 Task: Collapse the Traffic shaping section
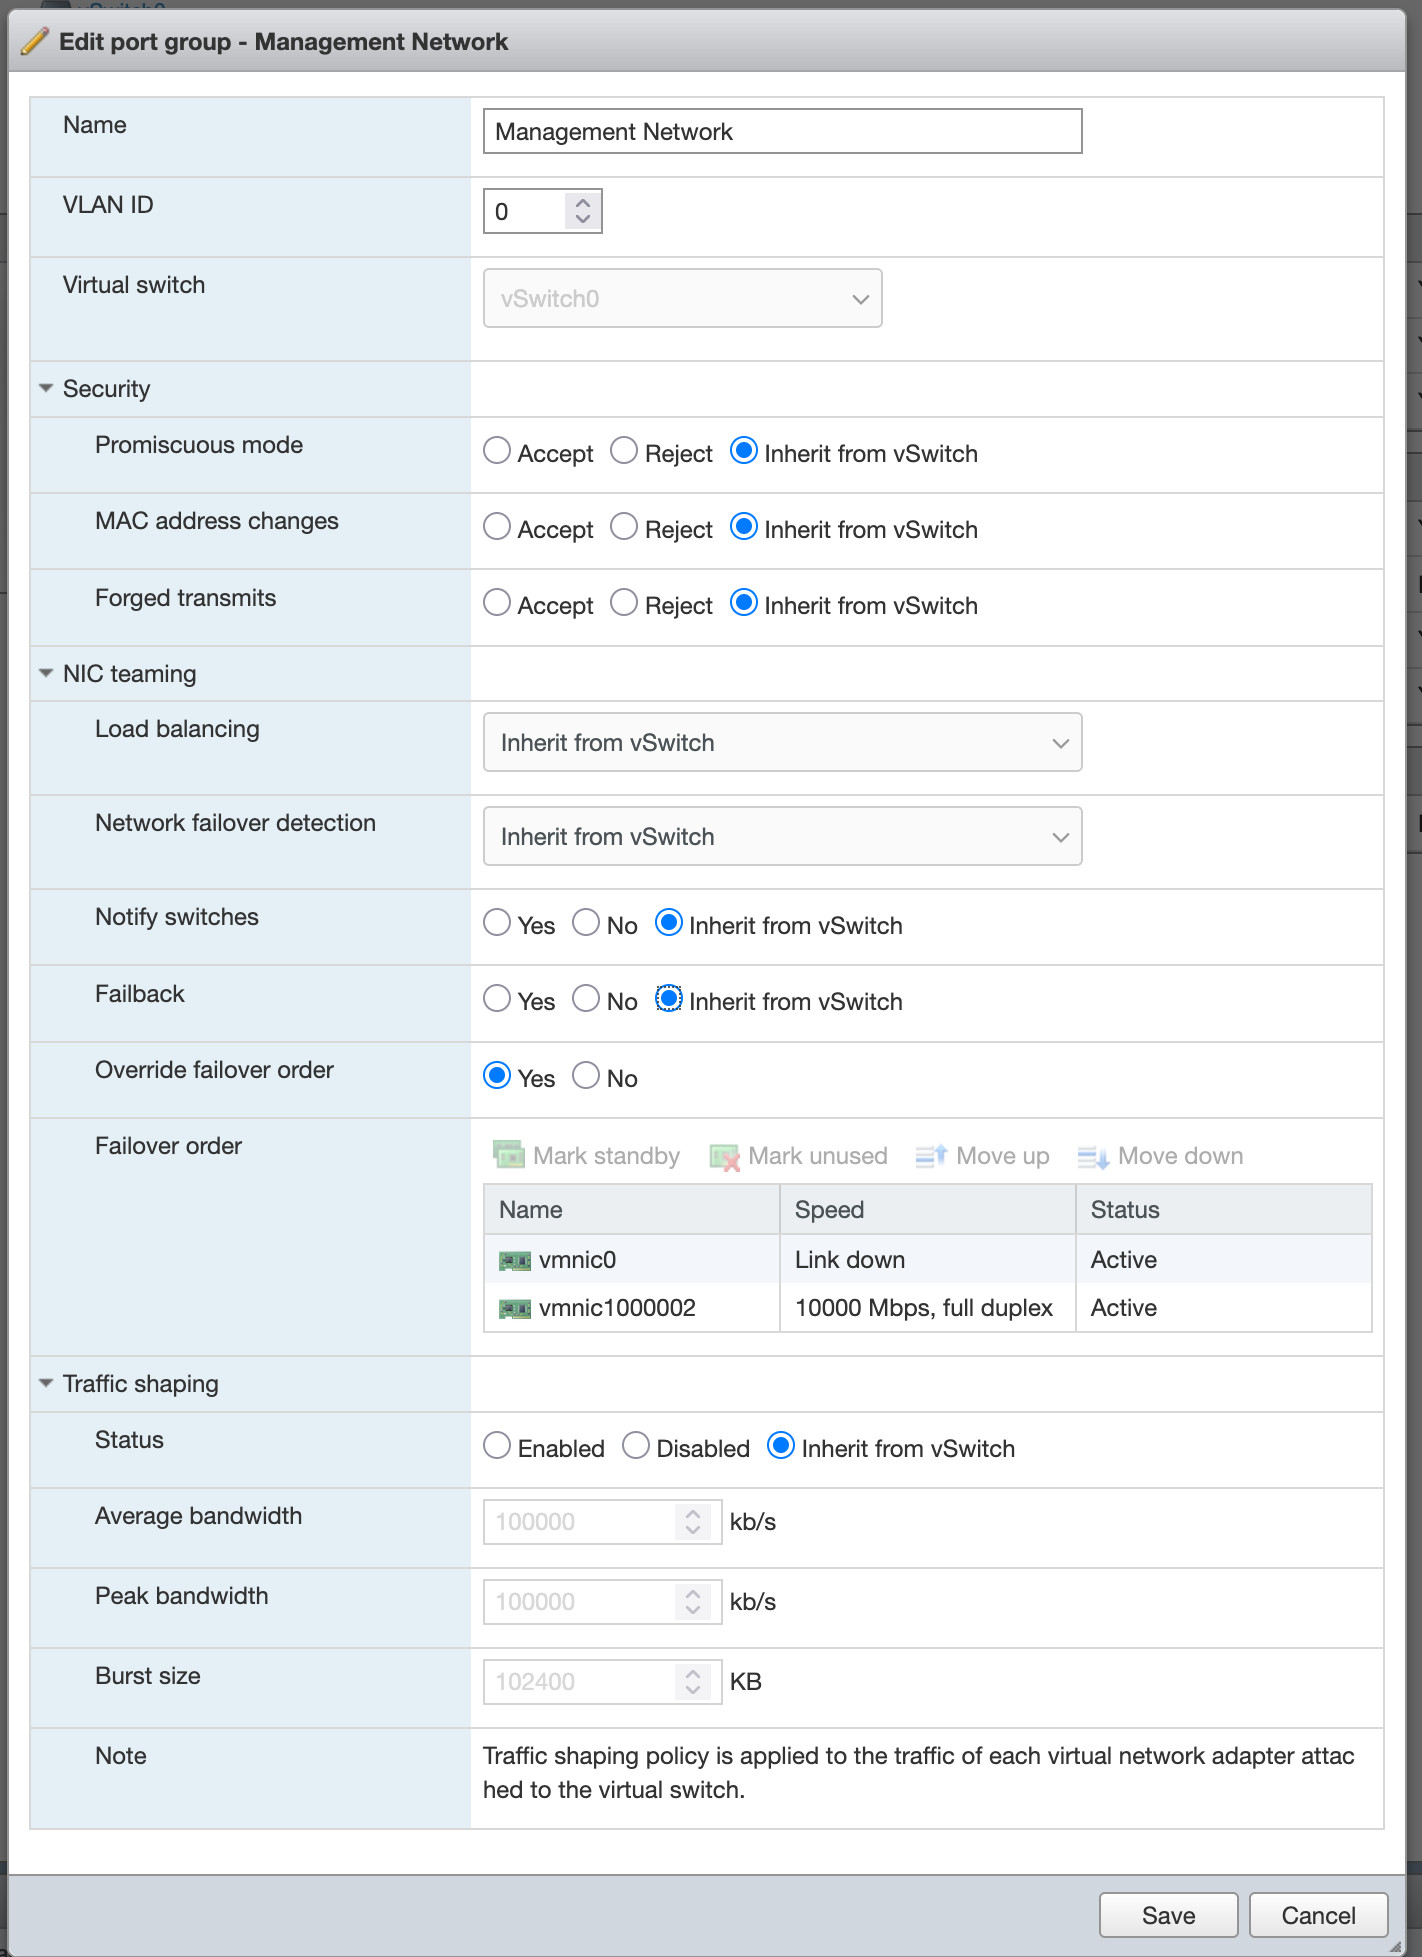[46, 1384]
